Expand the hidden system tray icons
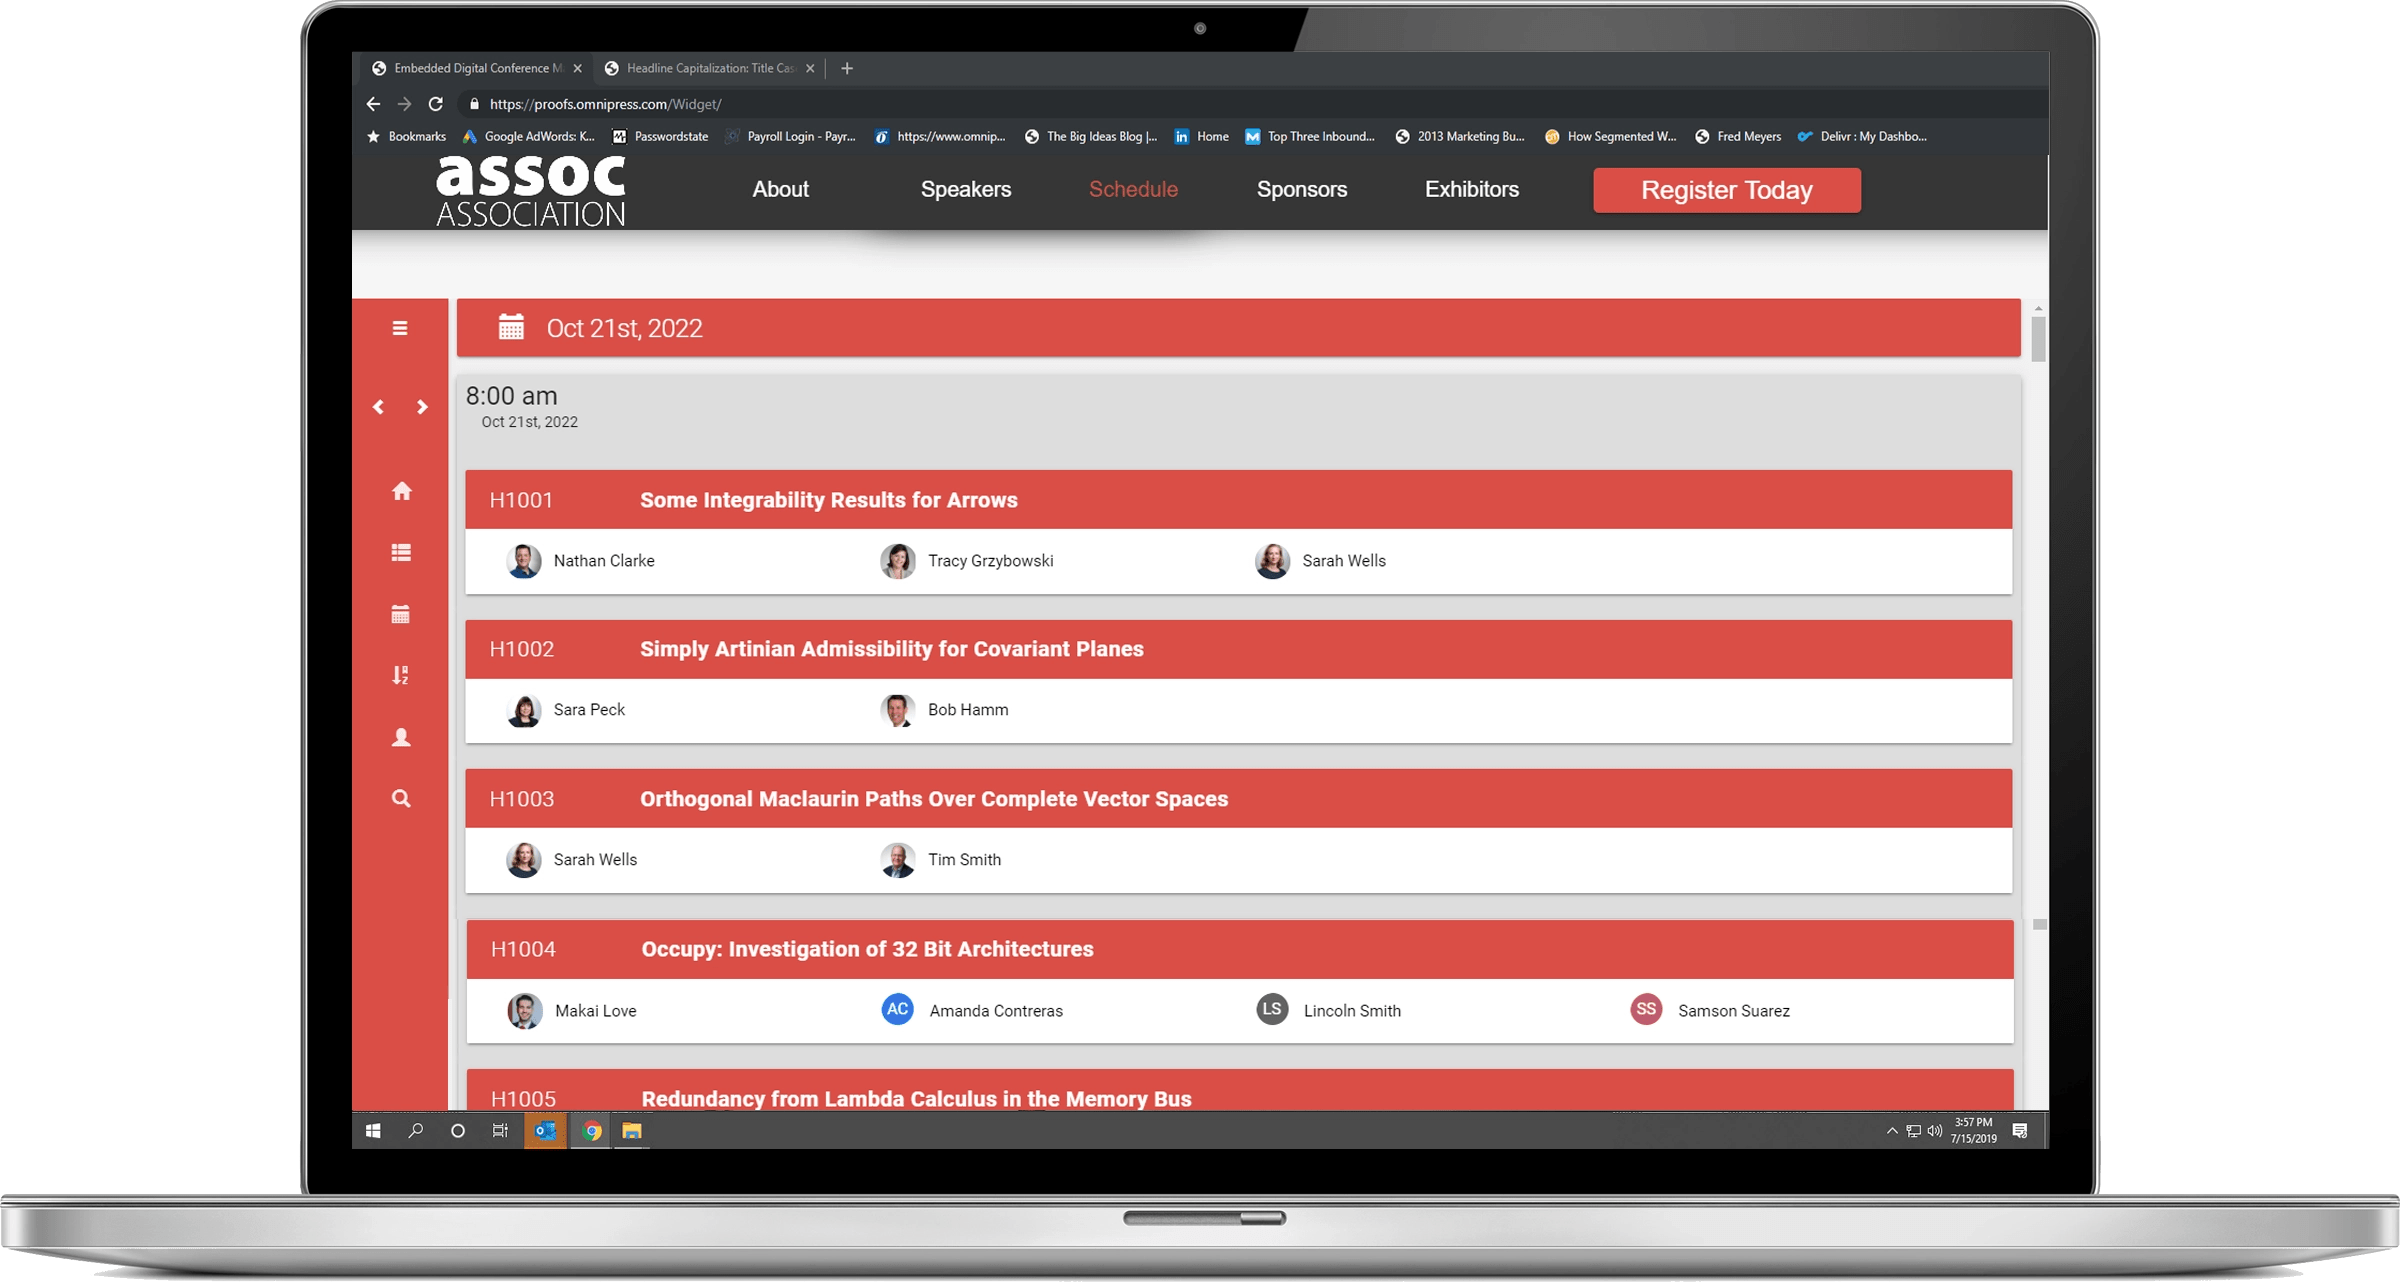 pyautogui.click(x=1893, y=1131)
